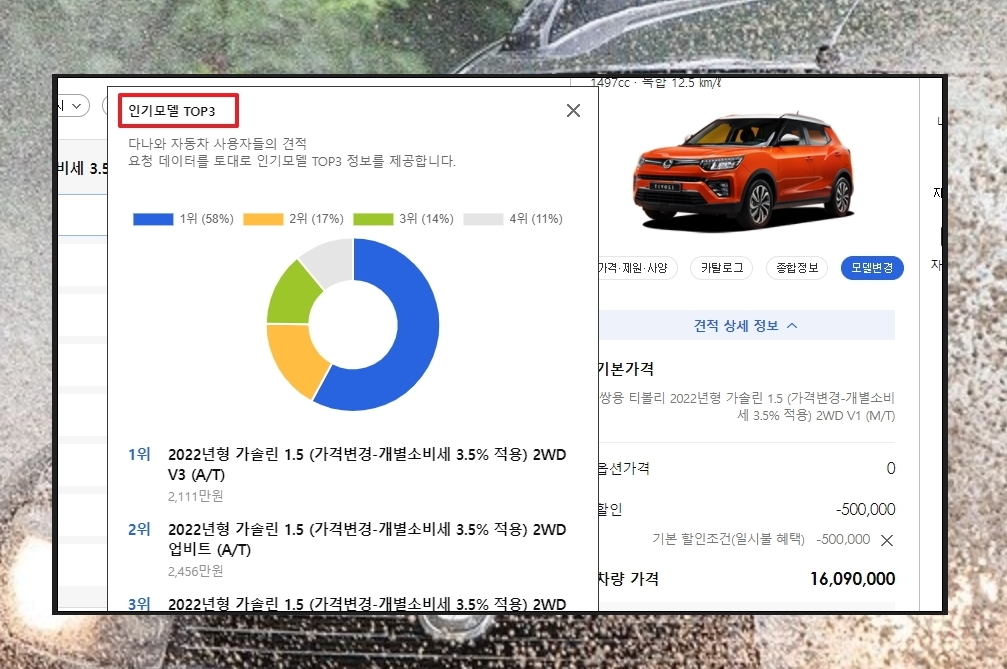Click the green 3위 (14%) legend swatch

click(x=373, y=220)
